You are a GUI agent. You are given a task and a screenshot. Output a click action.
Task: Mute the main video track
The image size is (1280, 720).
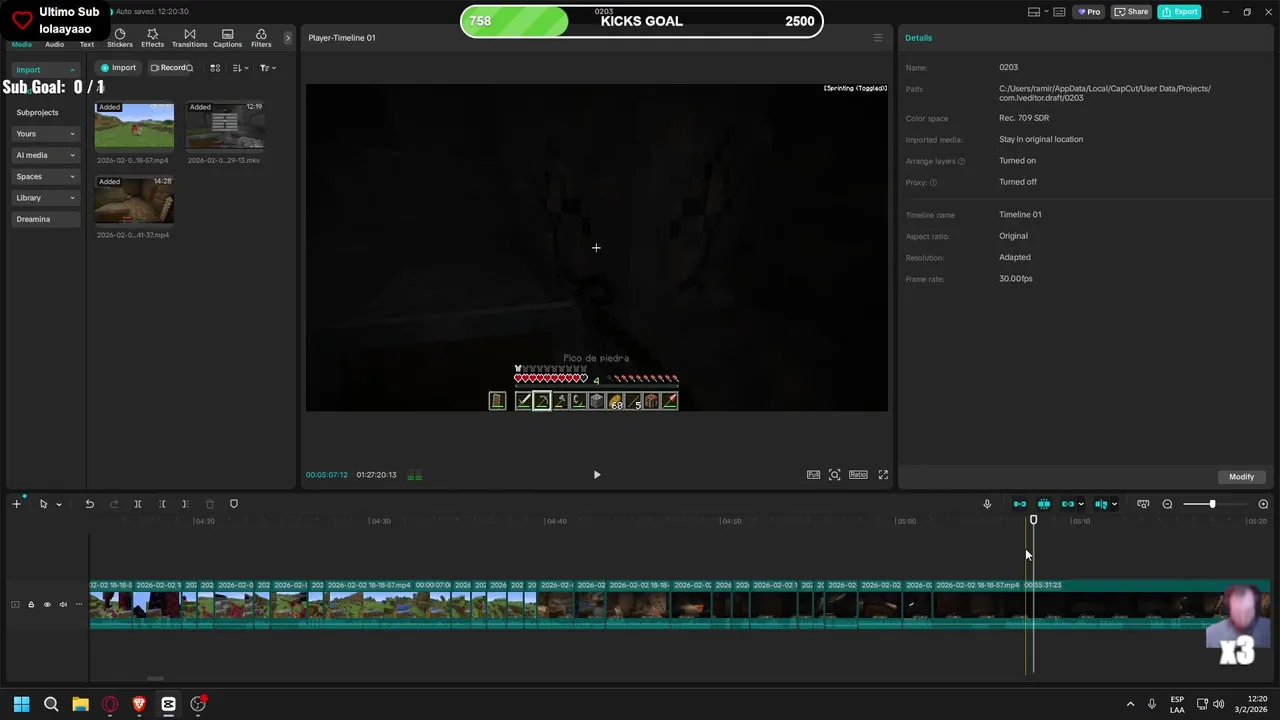(x=63, y=604)
